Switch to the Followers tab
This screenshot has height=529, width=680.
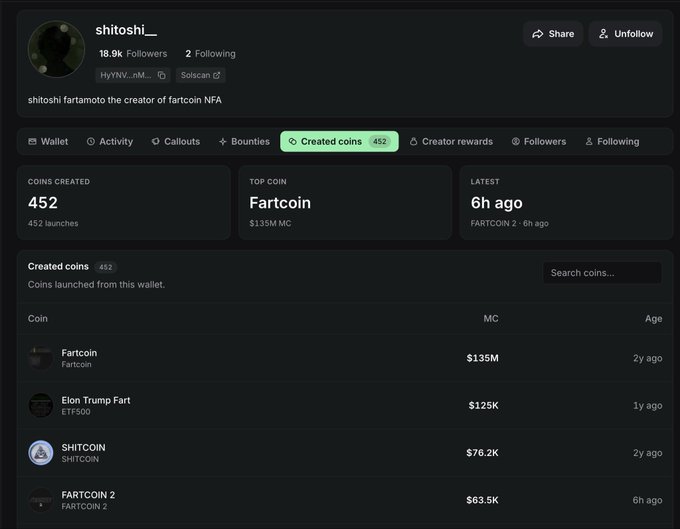pos(539,141)
